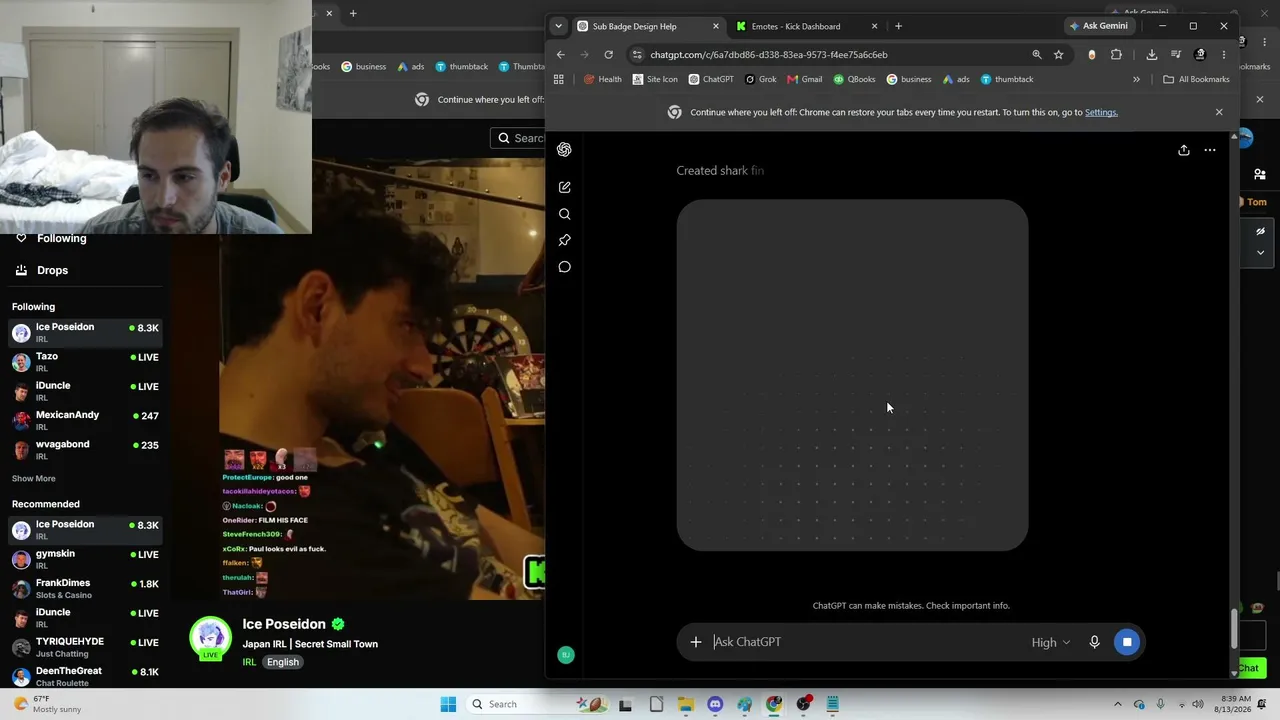Open Chrome's tab search dropdown

[559, 26]
